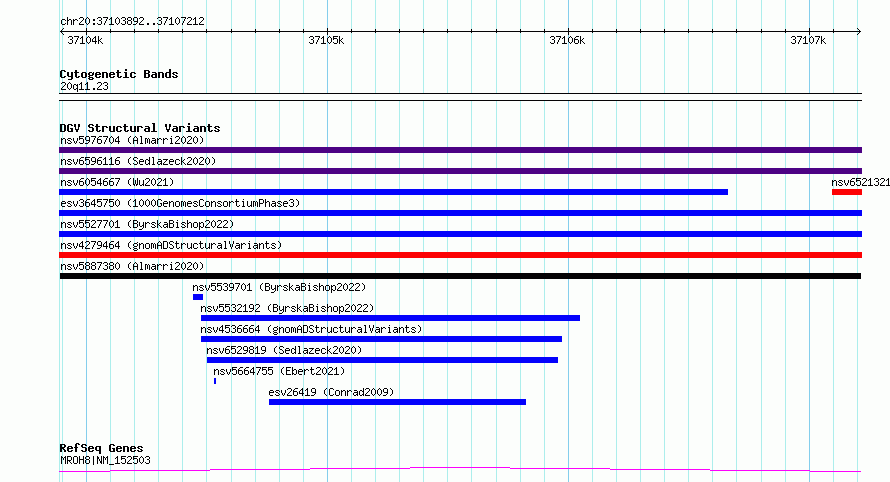Open the nsv5539701 (ByrskaBishop2022) label
The image size is (890, 482).
(x=279, y=287)
